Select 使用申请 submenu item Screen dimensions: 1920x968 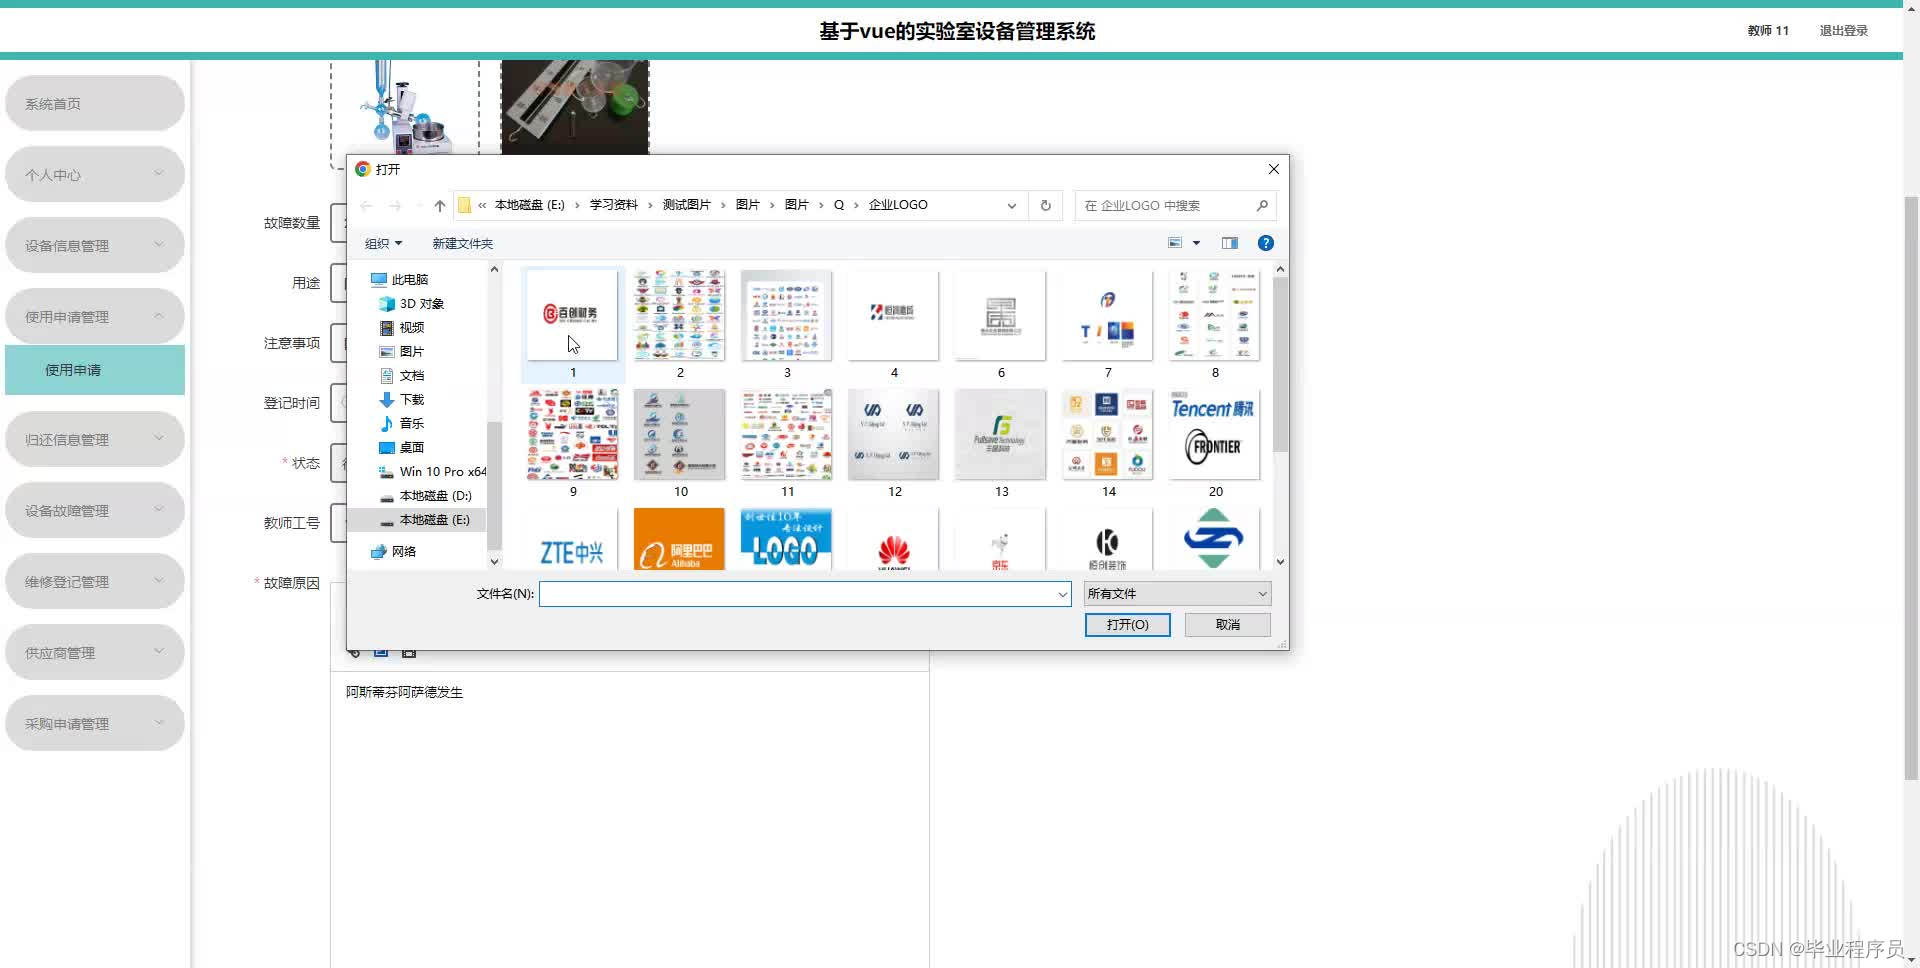95,370
